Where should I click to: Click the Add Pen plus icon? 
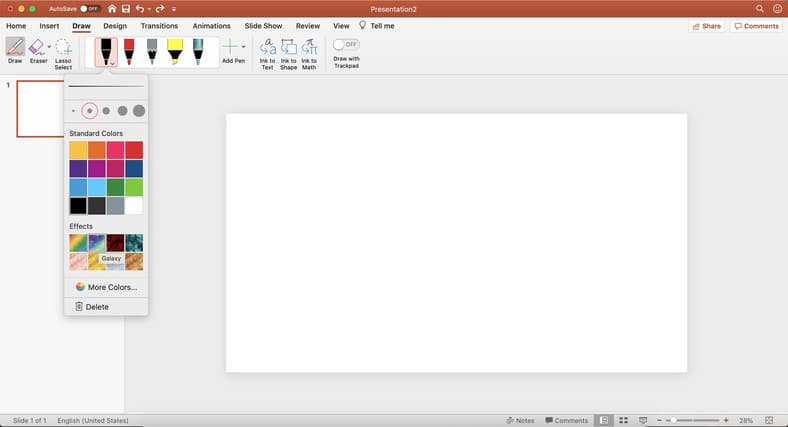(230, 47)
